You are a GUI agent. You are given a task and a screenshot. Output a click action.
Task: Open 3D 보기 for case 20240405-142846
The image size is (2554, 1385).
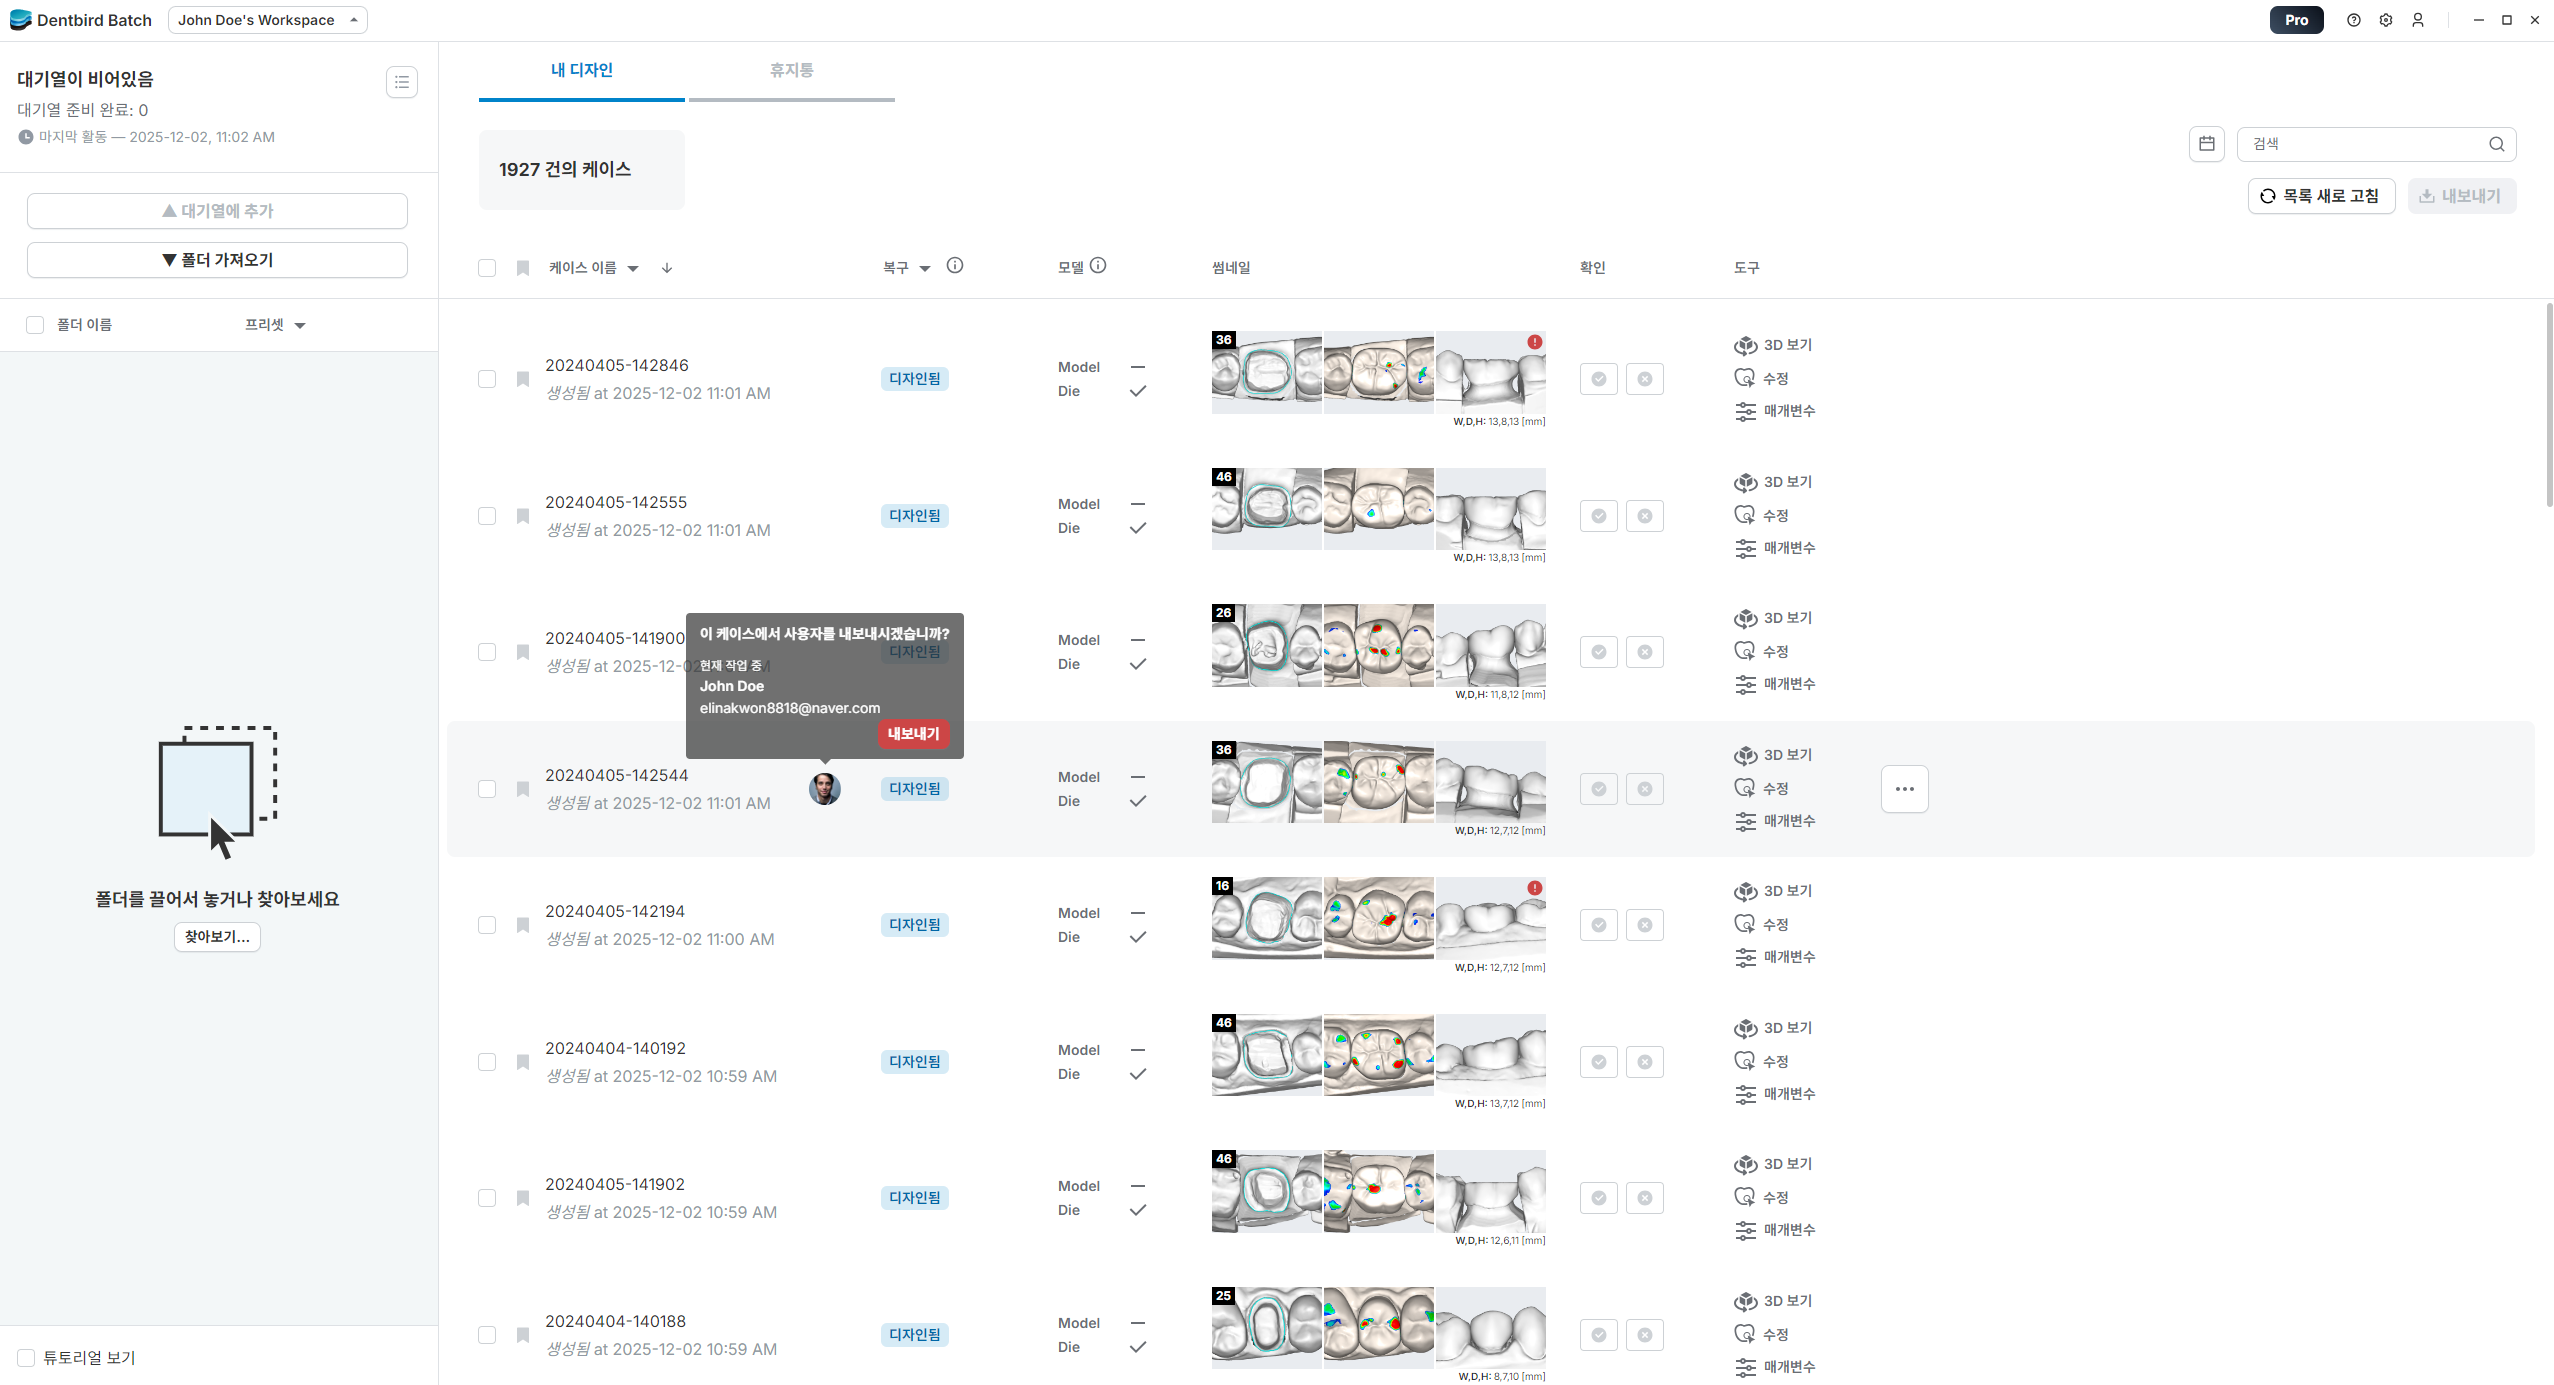click(x=1773, y=345)
